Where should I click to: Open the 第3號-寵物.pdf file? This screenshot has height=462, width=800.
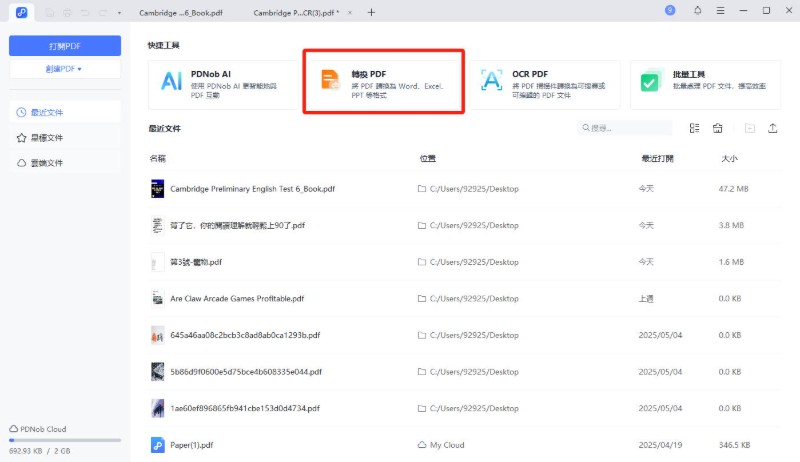point(196,262)
